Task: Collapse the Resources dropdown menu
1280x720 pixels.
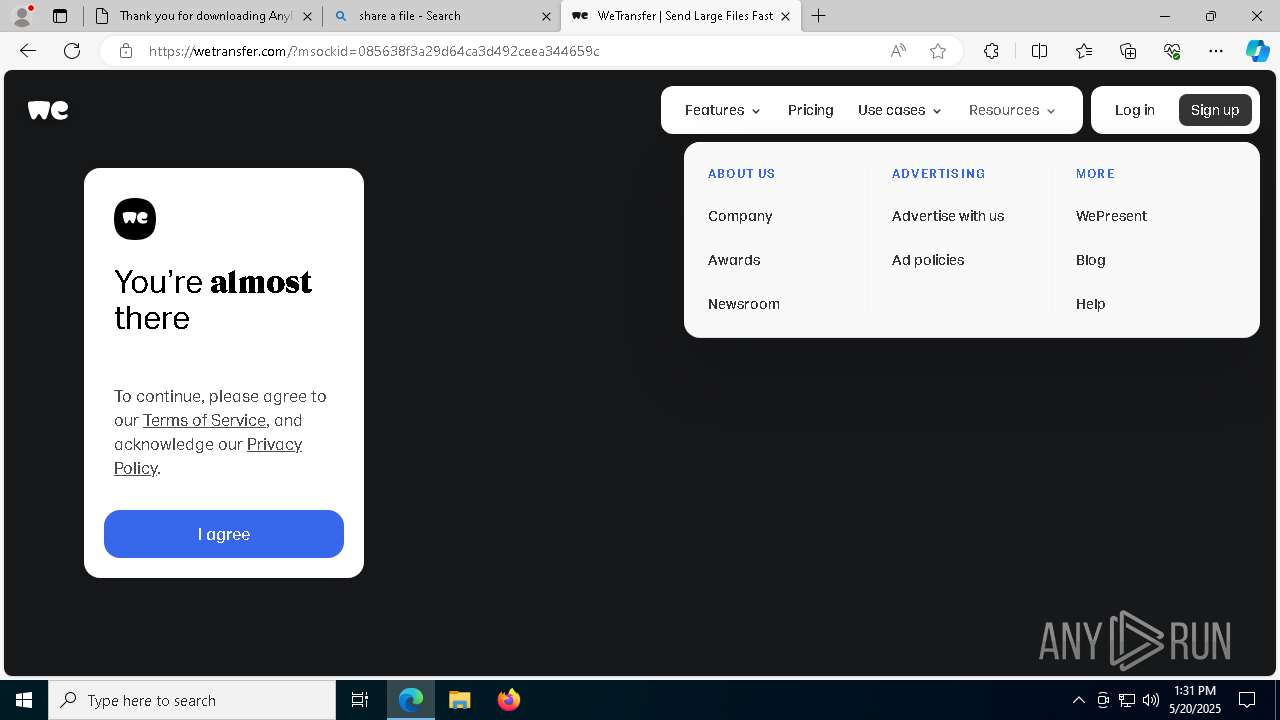Action: click(1012, 110)
